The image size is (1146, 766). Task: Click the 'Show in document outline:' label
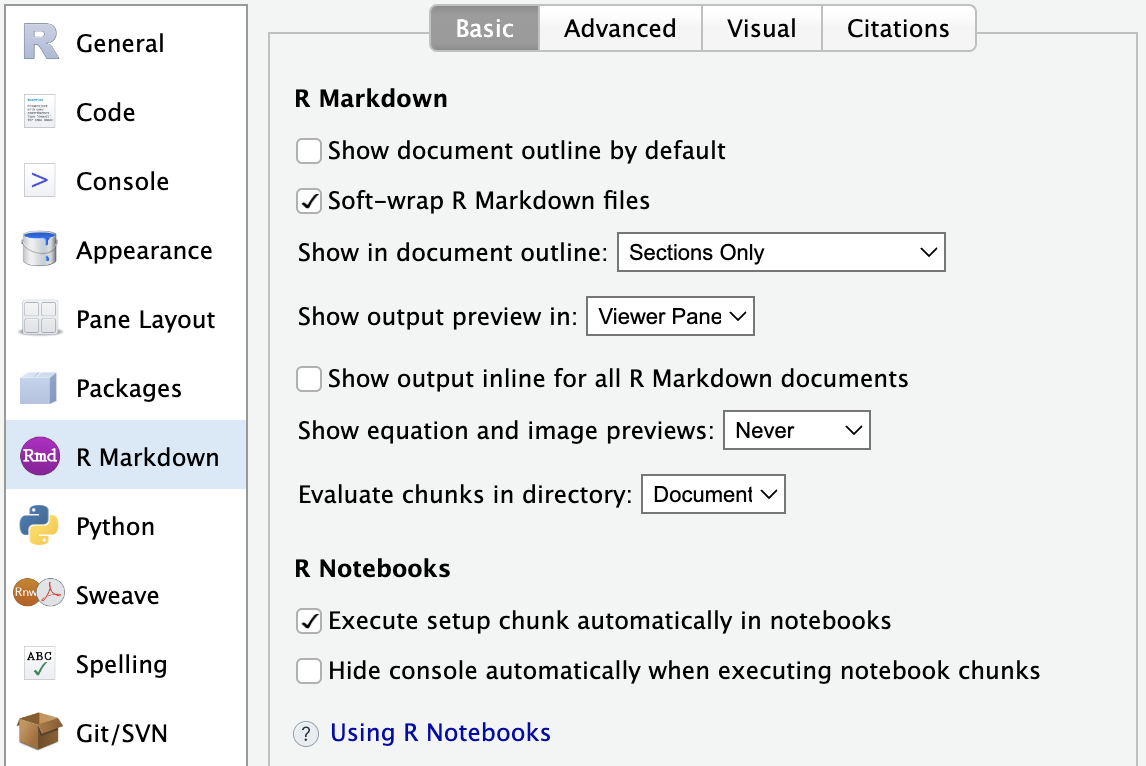(452, 252)
